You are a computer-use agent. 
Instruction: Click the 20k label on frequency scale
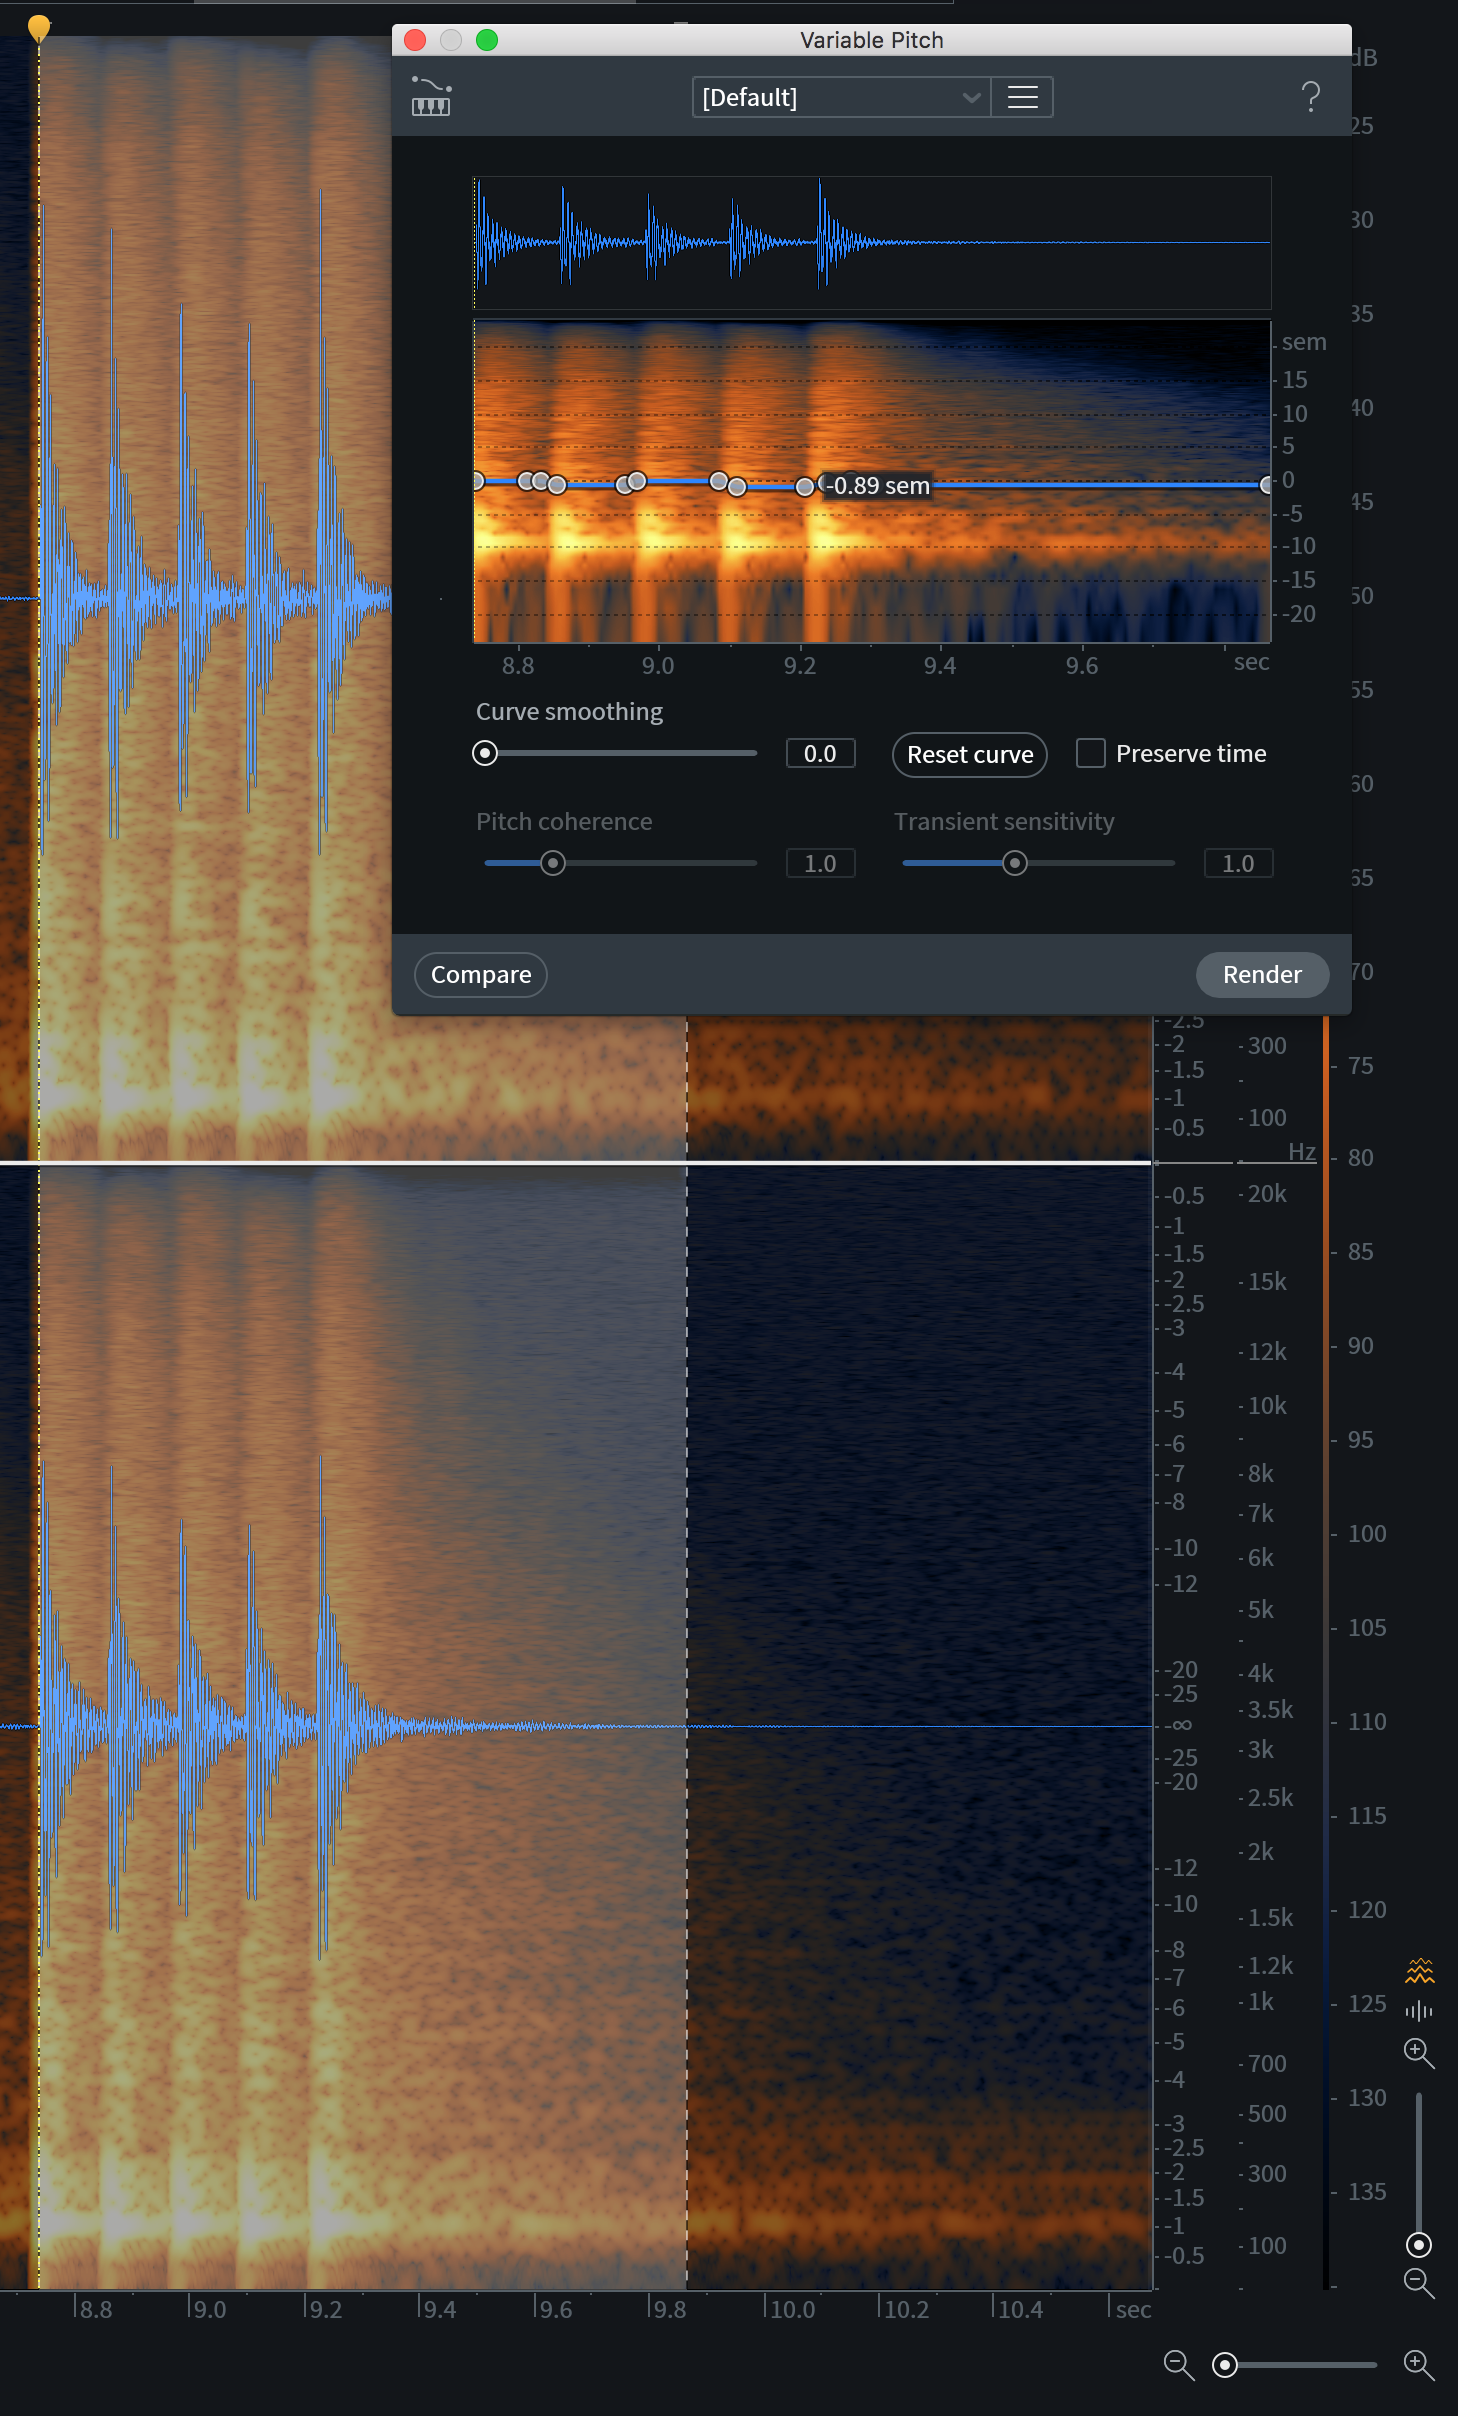tap(1267, 1194)
